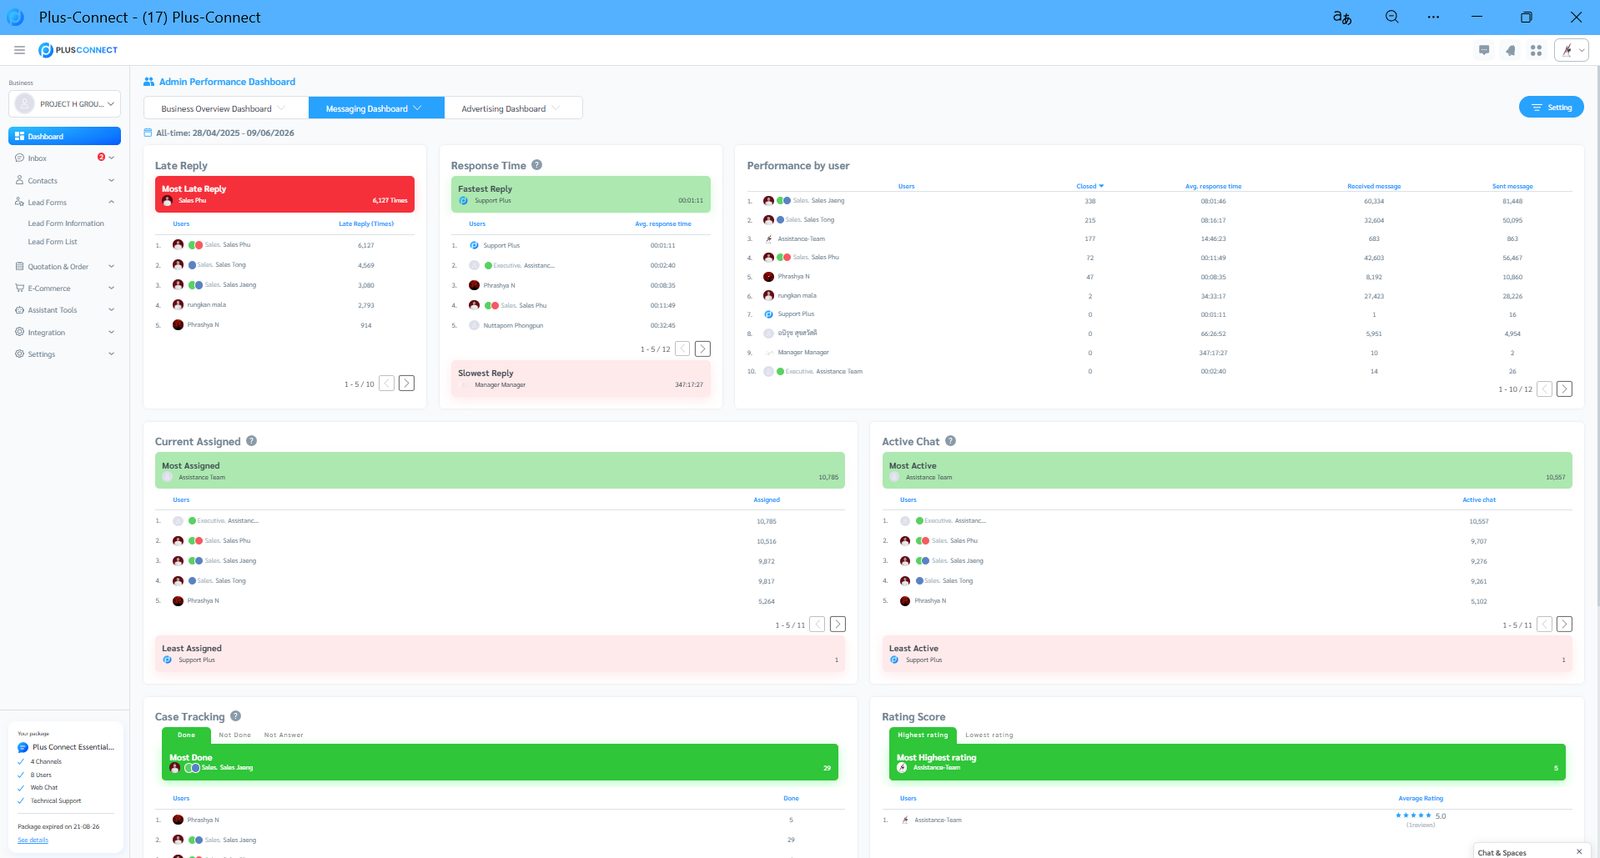
Task: Switch to the Not Done tab
Action: coord(235,735)
